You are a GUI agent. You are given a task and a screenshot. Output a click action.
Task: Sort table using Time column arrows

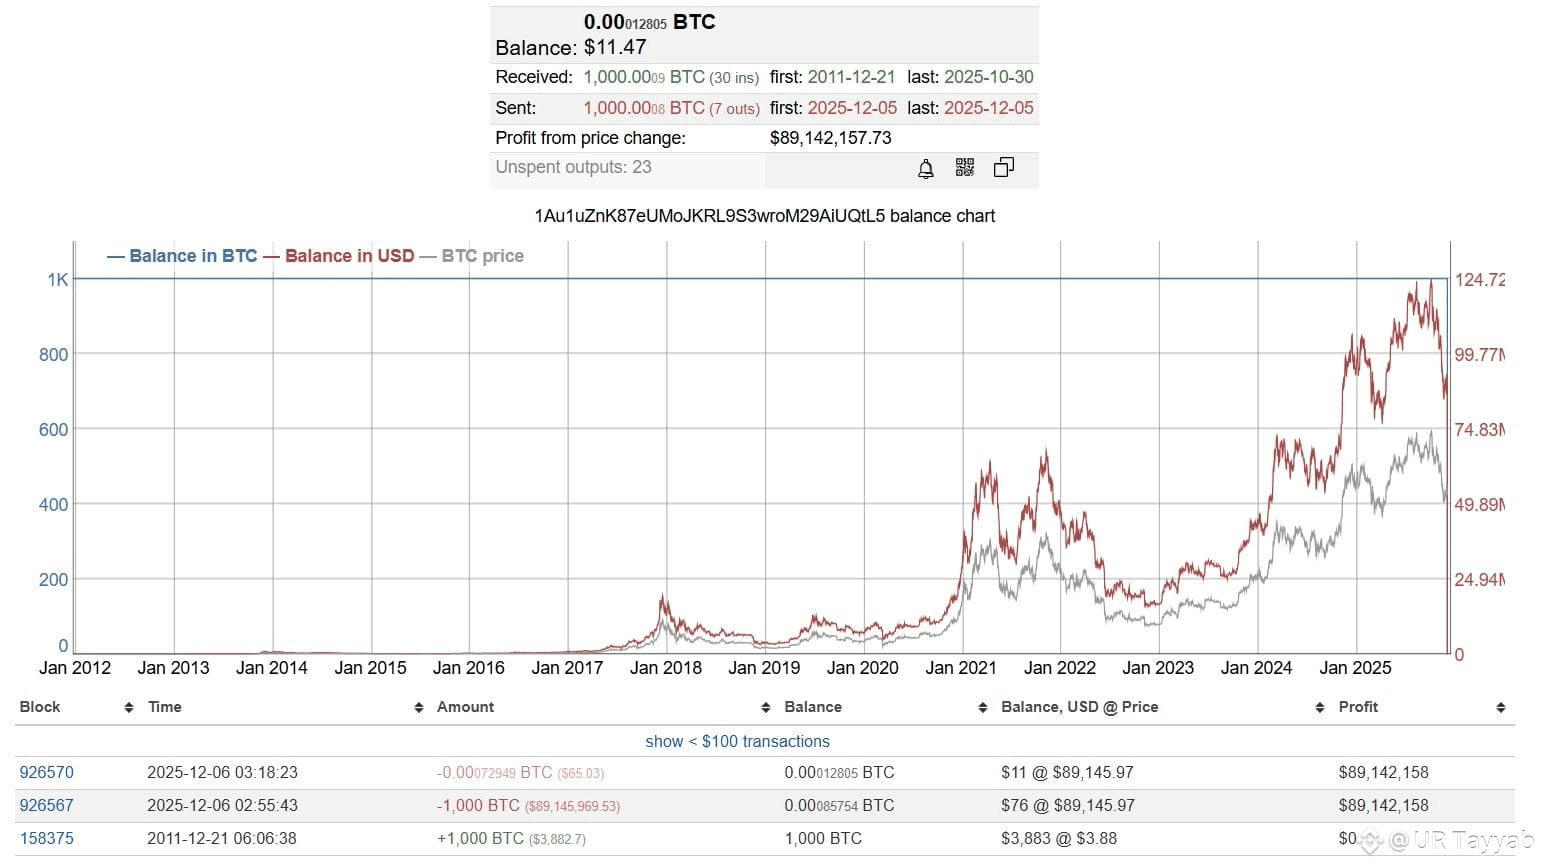tap(419, 708)
